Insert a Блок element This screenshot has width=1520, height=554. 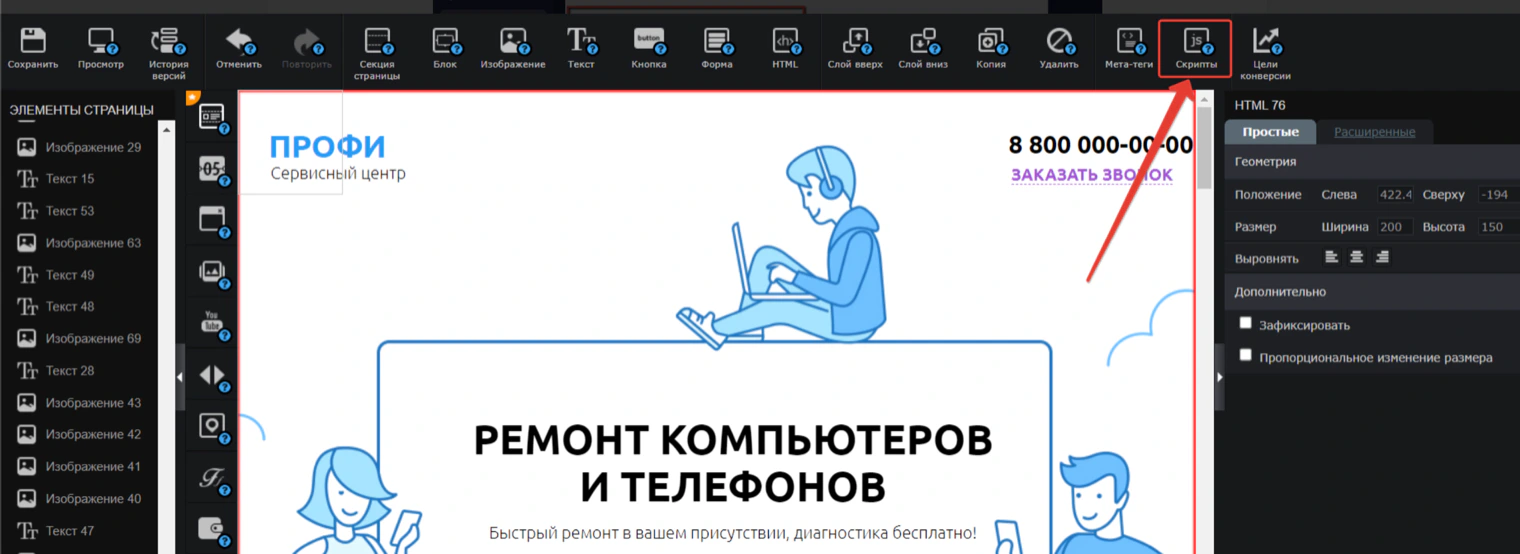point(445,41)
